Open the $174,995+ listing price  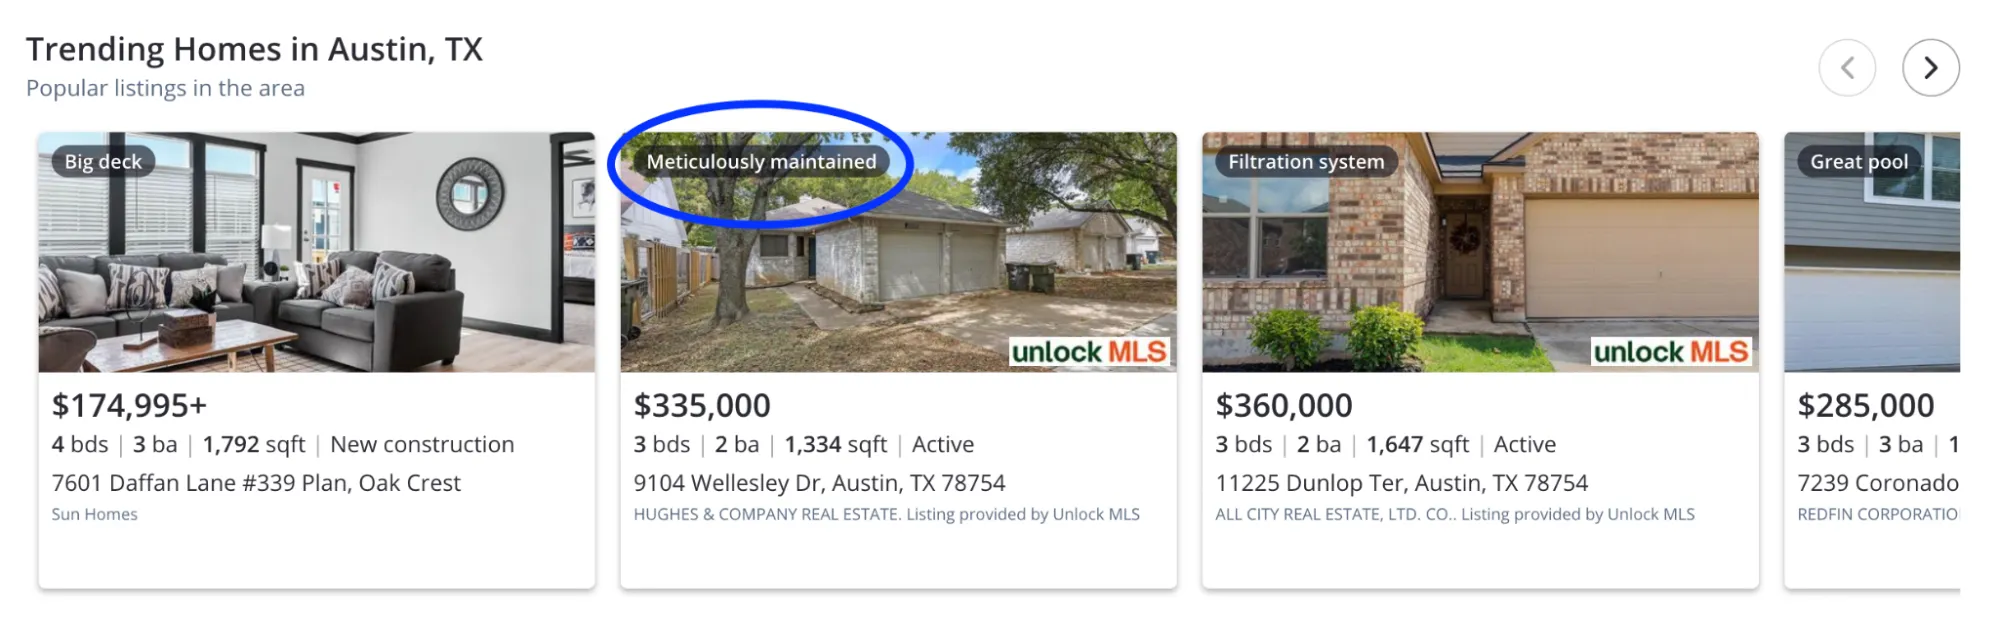tap(129, 405)
